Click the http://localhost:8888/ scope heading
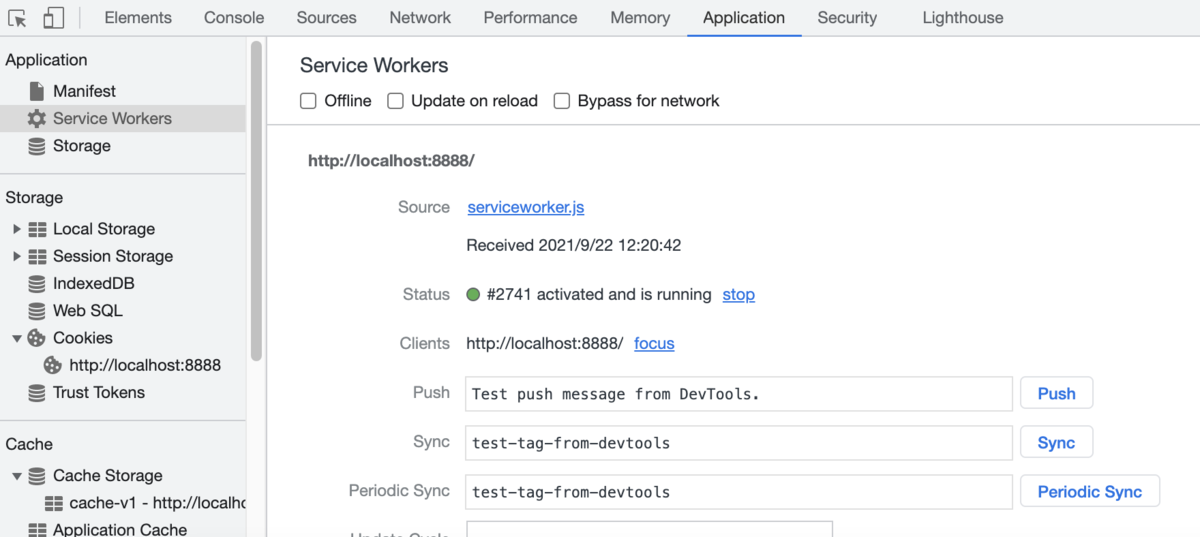 point(391,160)
